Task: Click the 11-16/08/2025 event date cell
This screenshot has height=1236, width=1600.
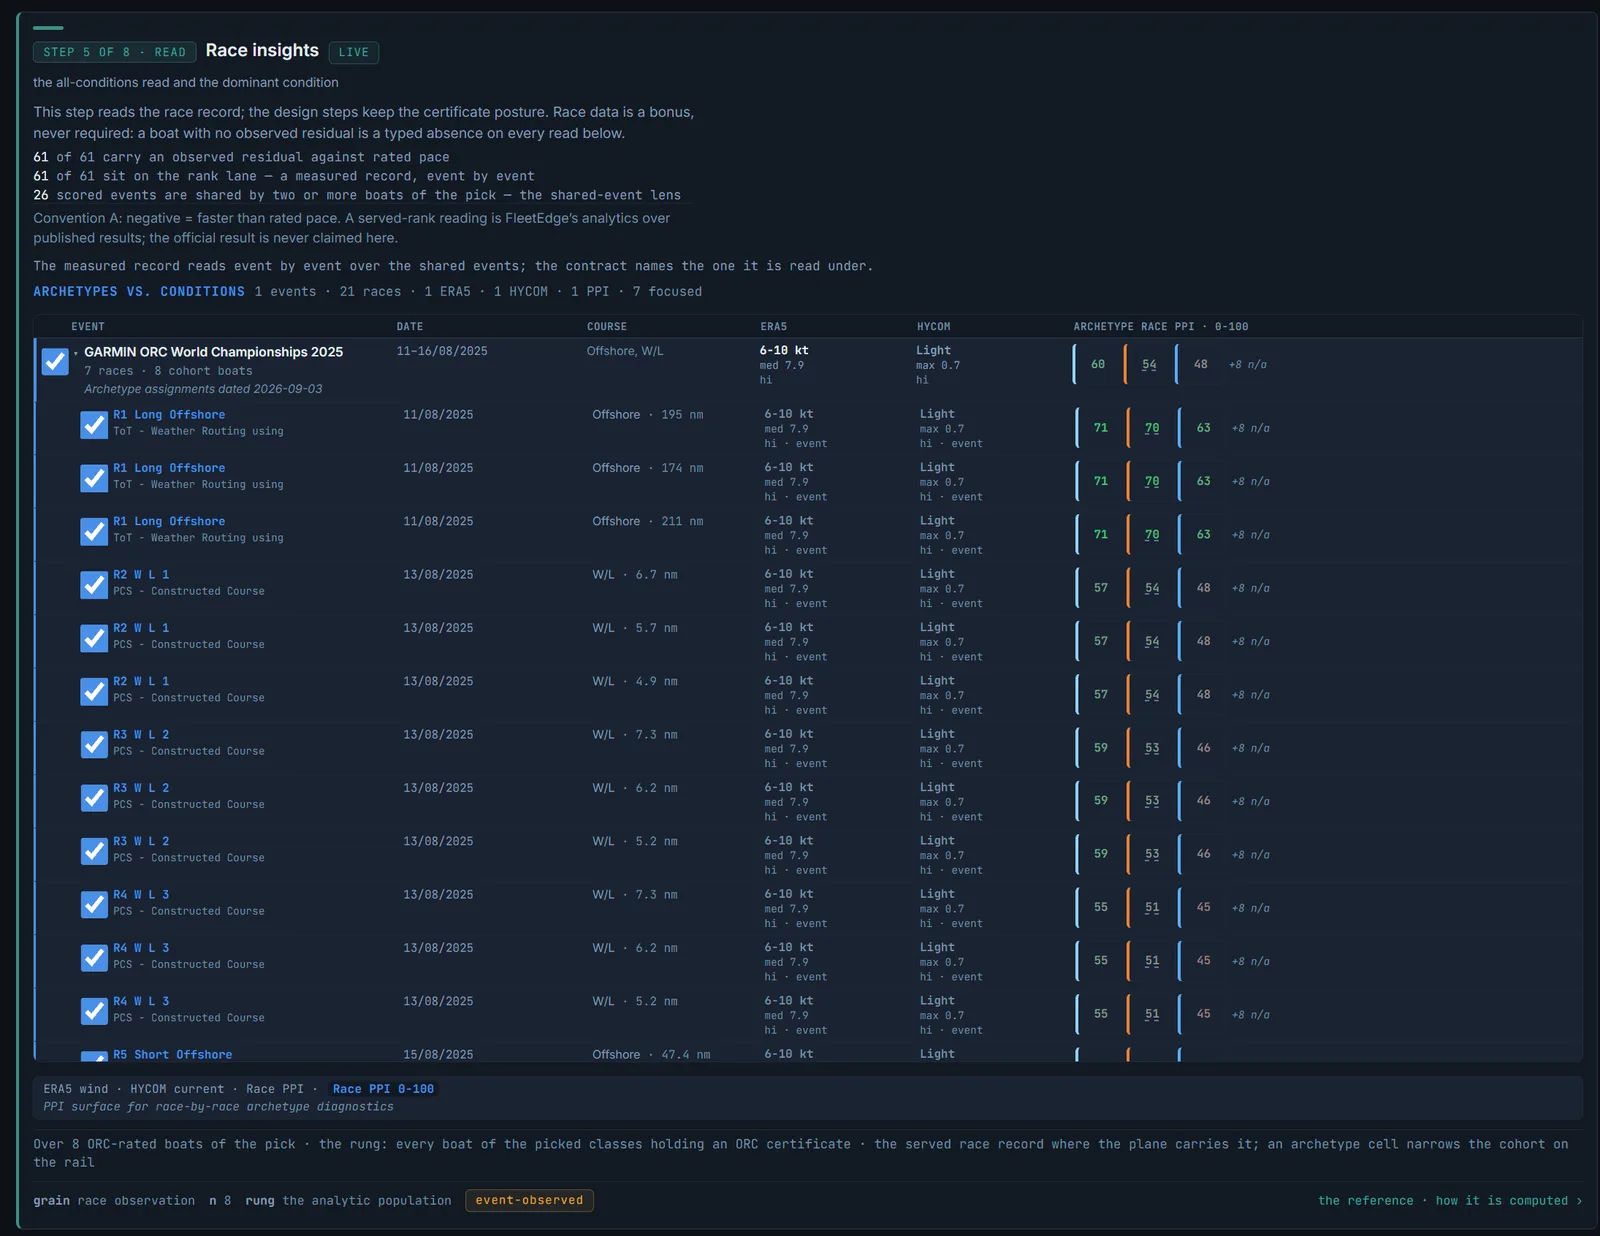Action: coord(442,351)
